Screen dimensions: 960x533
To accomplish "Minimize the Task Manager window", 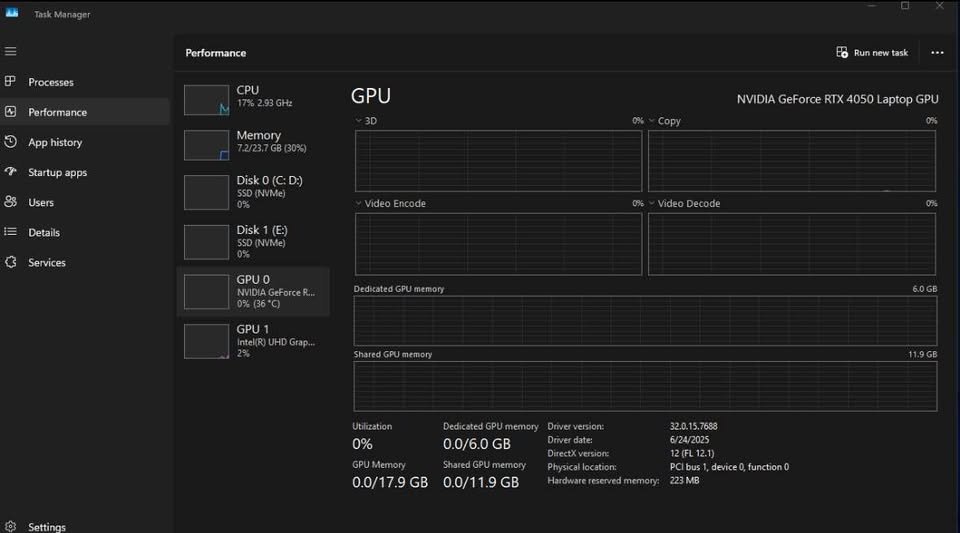I will coord(872,6).
